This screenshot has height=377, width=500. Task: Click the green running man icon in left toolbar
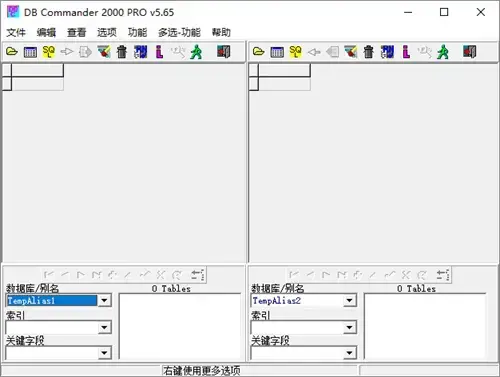196,52
